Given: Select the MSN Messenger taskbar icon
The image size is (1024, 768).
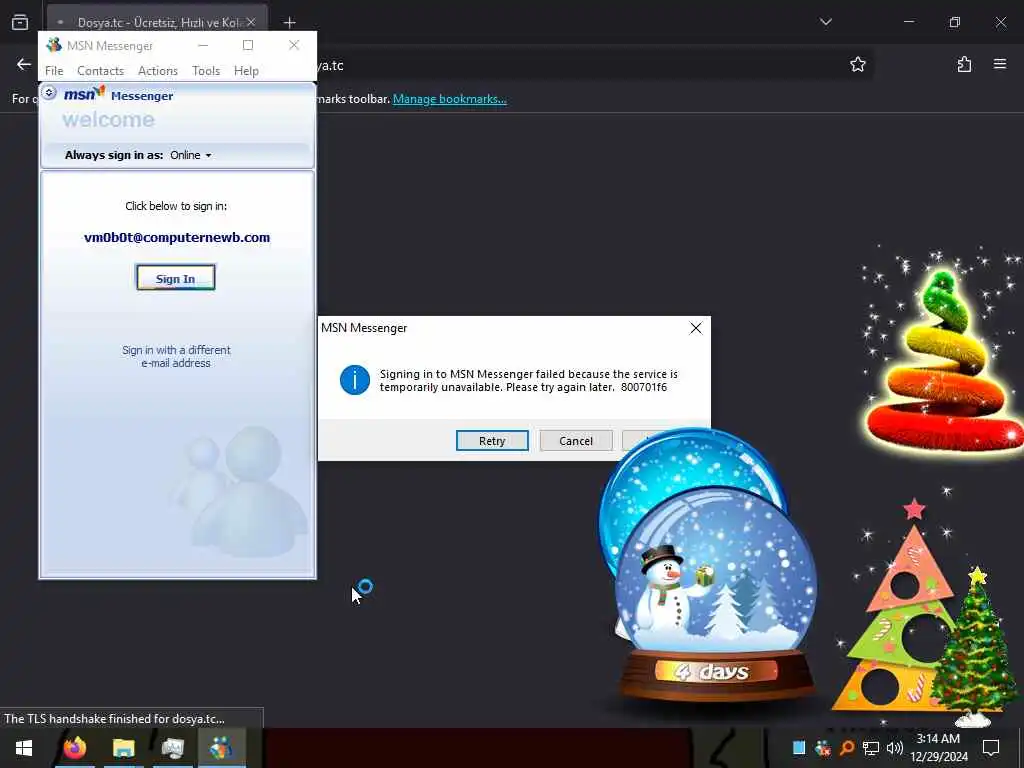Looking at the screenshot, I should point(221,748).
